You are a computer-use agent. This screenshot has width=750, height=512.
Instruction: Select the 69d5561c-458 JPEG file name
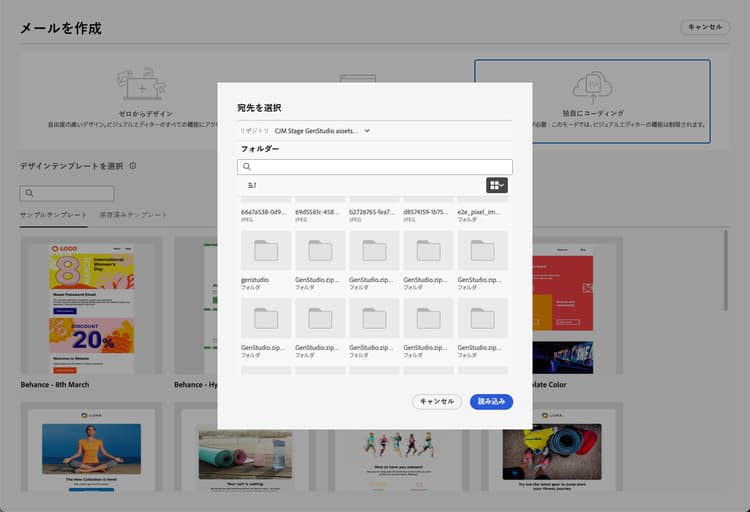point(317,212)
